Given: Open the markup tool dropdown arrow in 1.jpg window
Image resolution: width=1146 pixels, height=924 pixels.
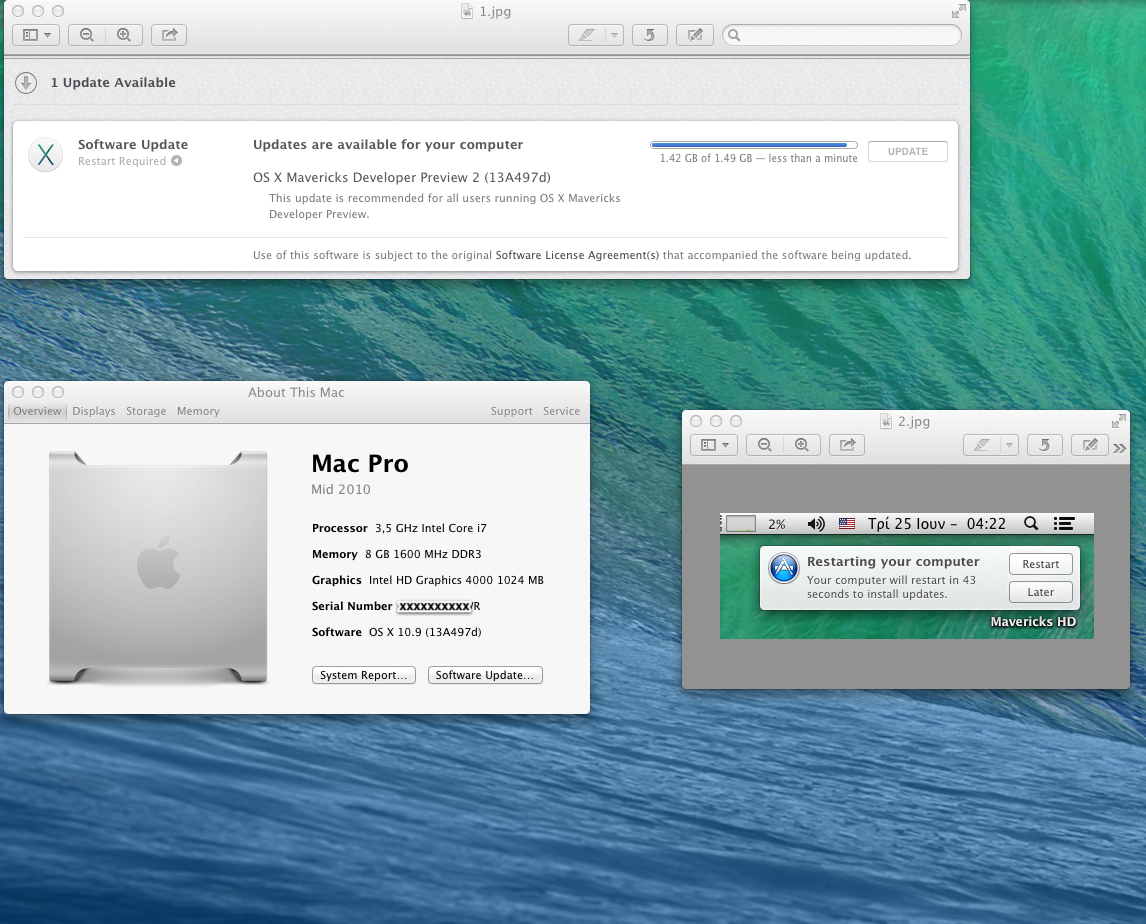Looking at the screenshot, I should pyautogui.click(x=614, y=35).
